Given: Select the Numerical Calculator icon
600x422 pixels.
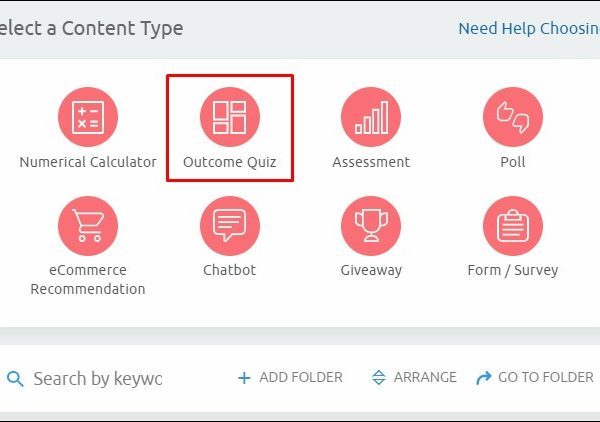Looking at the screenshot, I should (88, 116).
